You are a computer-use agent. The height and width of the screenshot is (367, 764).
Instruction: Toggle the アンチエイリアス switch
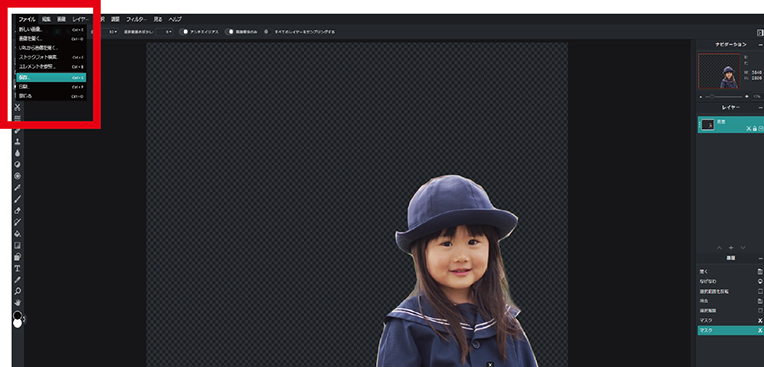[184, 32]
